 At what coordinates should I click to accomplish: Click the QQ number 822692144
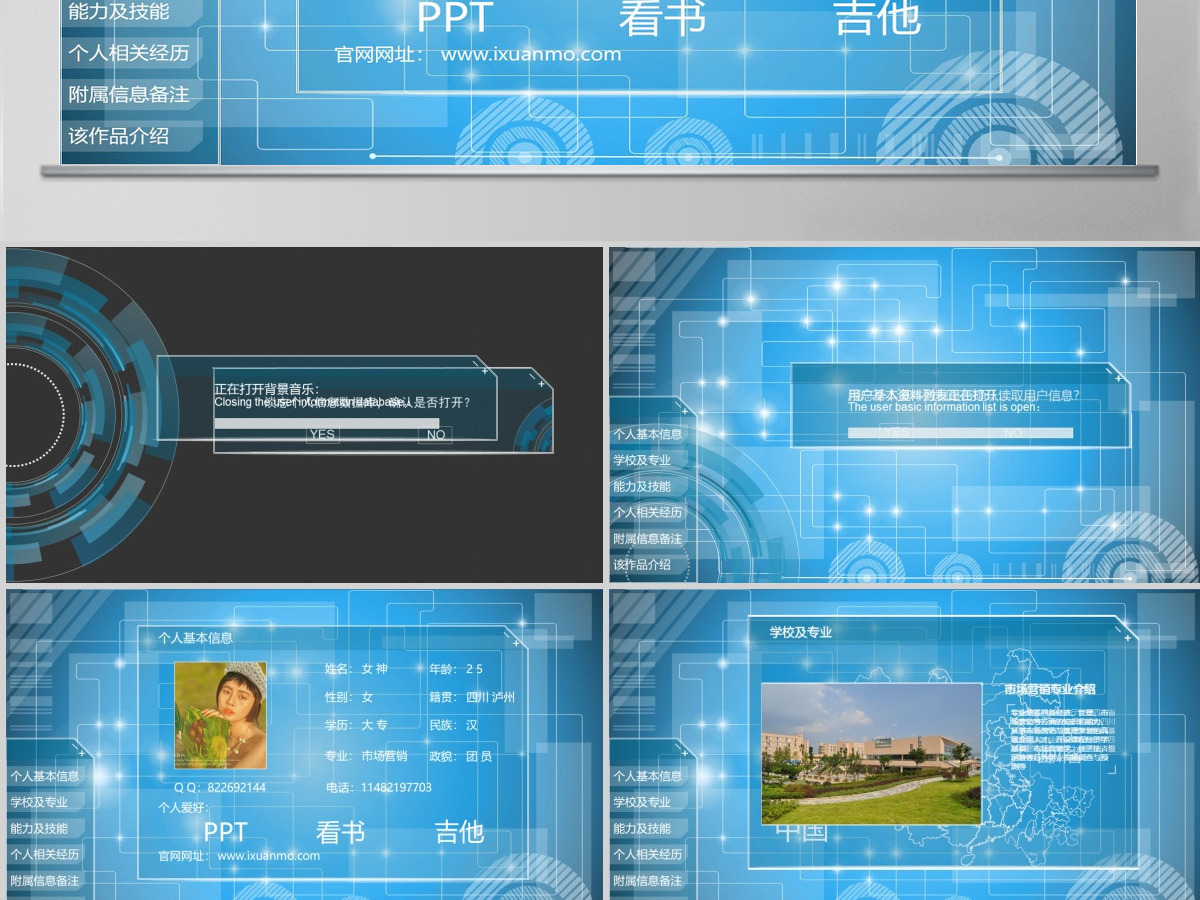(x=237, y=787)
